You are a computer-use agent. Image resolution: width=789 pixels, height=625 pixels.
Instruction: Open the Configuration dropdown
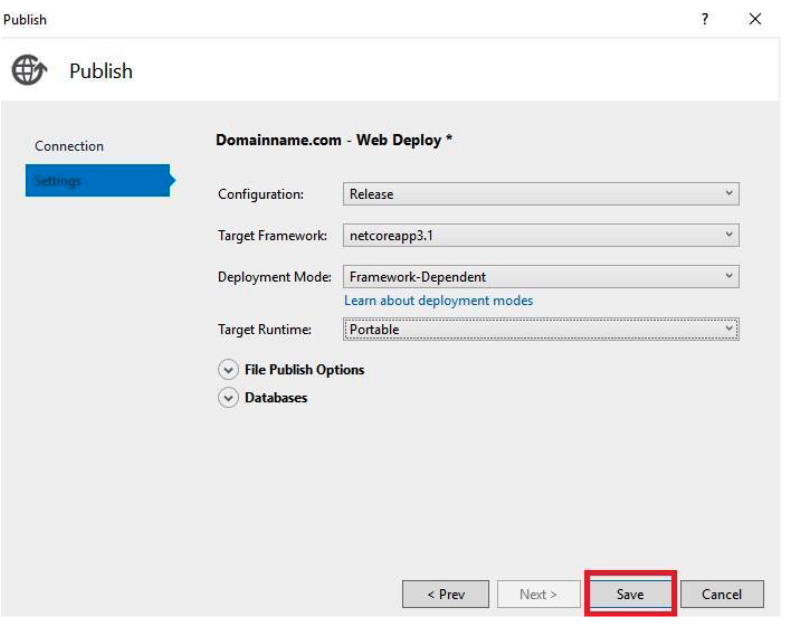click(541, 194)
